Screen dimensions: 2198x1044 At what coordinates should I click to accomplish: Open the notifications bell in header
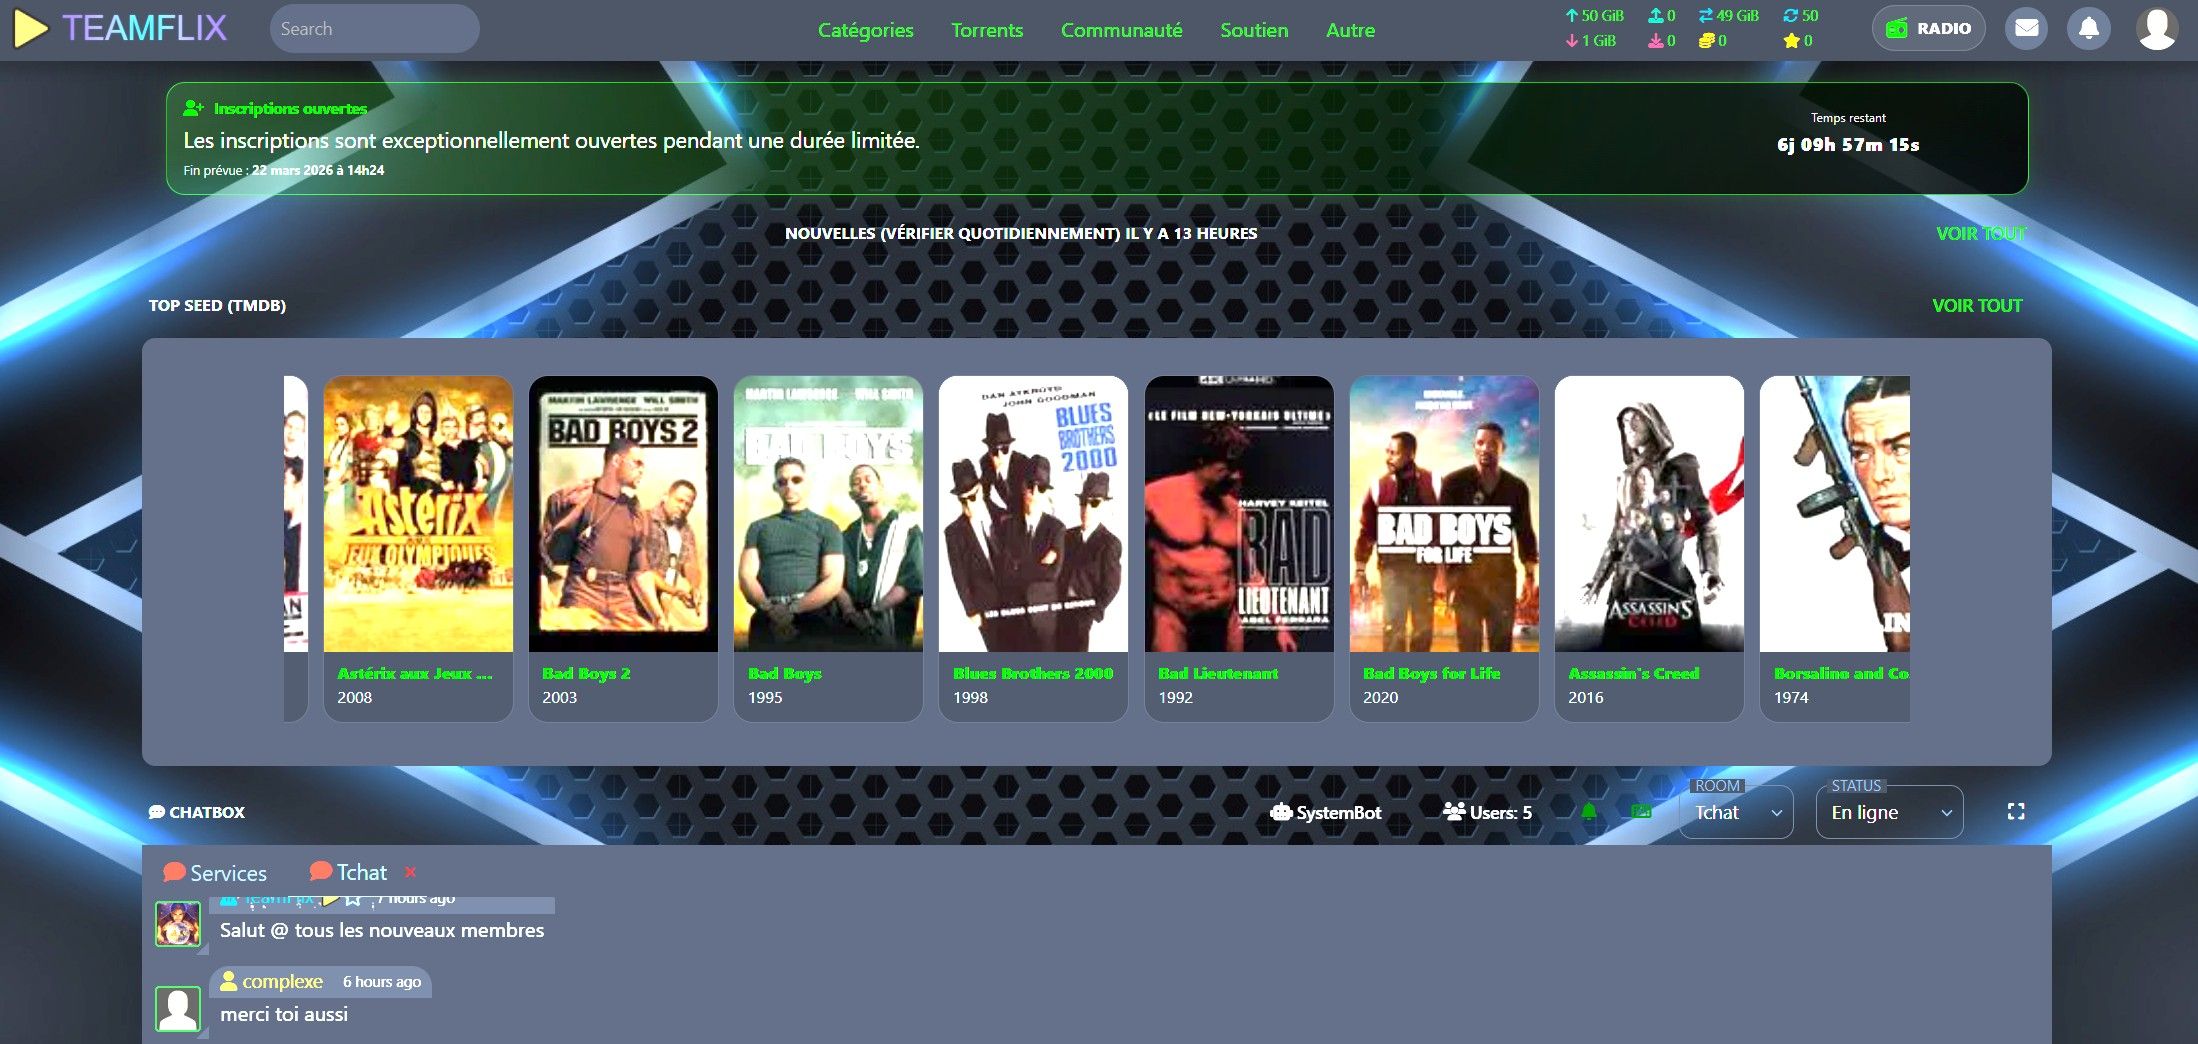click(x=2089, y=29)
